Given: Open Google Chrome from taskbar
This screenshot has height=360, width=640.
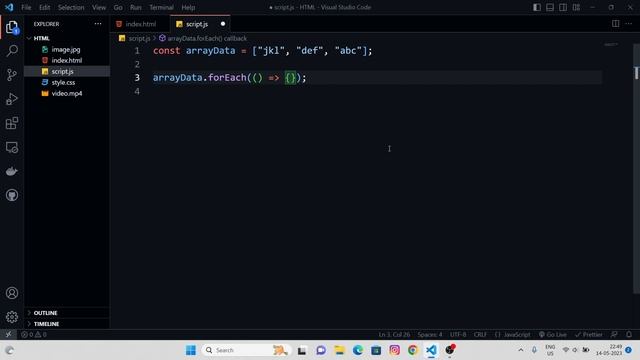Looking at the screenshot, I should click(413, 350).
